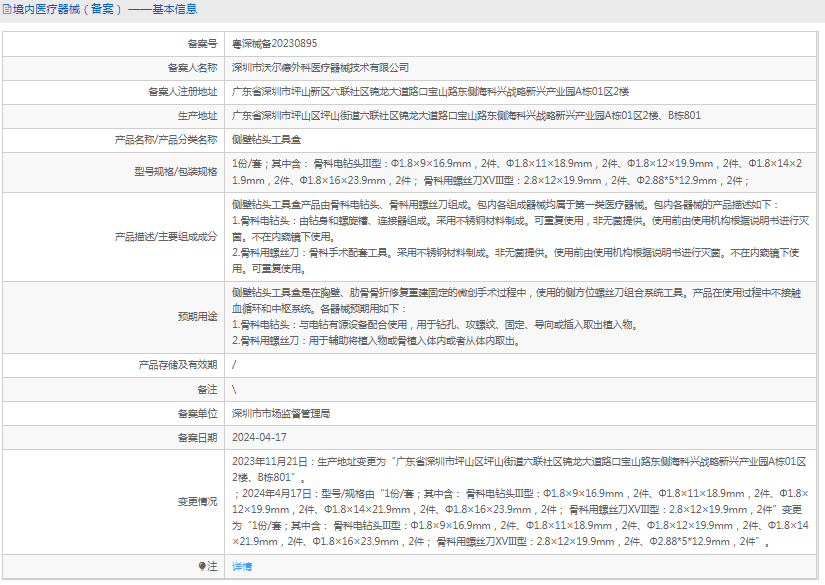Click the 变更情况 row label
825x585 pixels.
(x=197, y=502)
